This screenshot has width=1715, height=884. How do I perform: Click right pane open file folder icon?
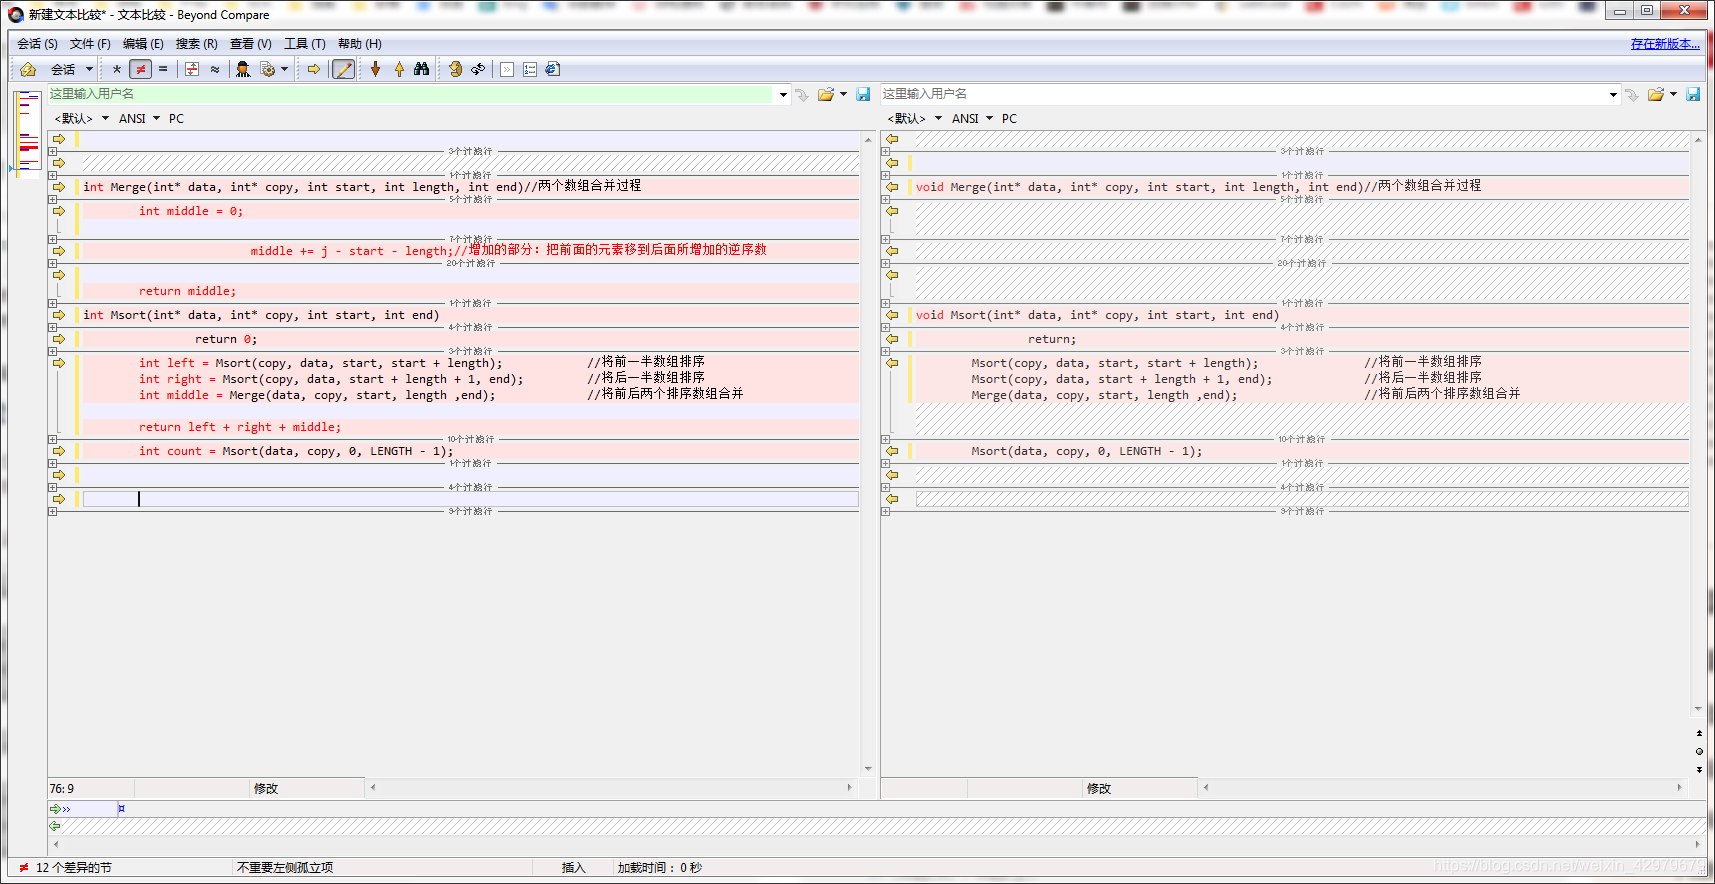1656,94
